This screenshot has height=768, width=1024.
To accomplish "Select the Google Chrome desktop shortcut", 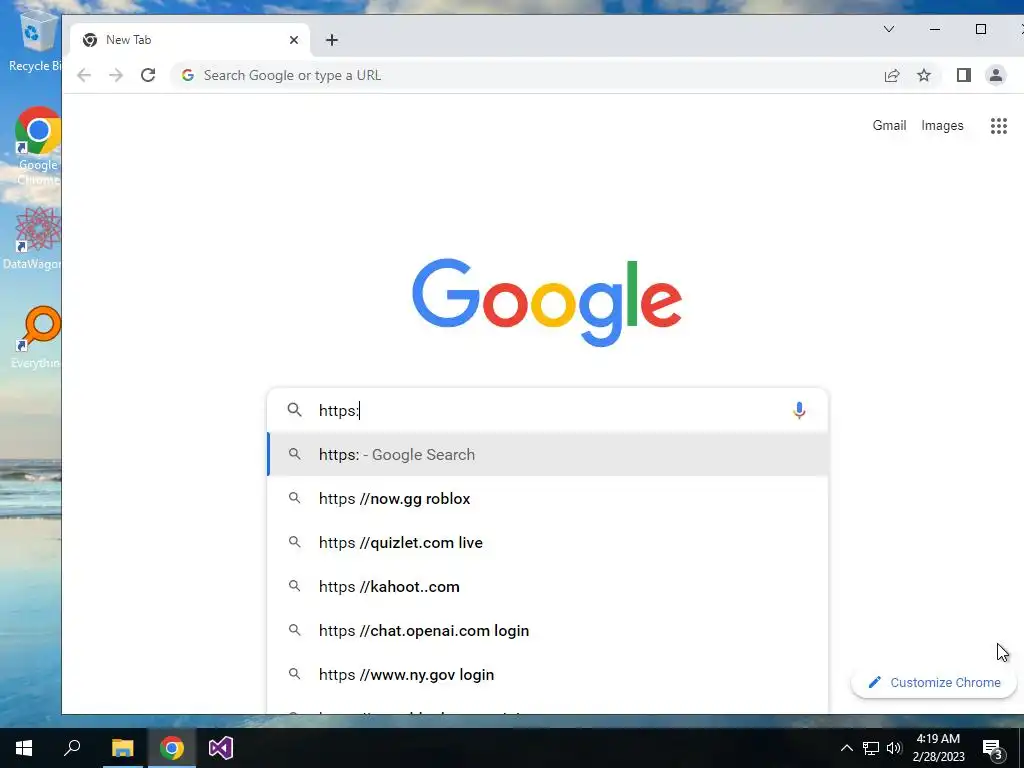I will (38, 146).
